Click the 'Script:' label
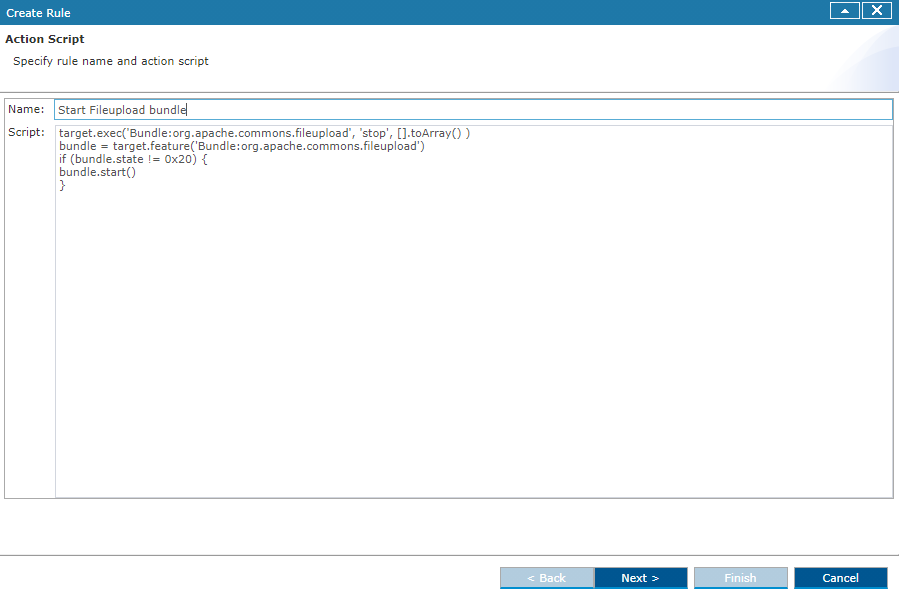Viewport: 899px width, 600px height. point(26,132)
